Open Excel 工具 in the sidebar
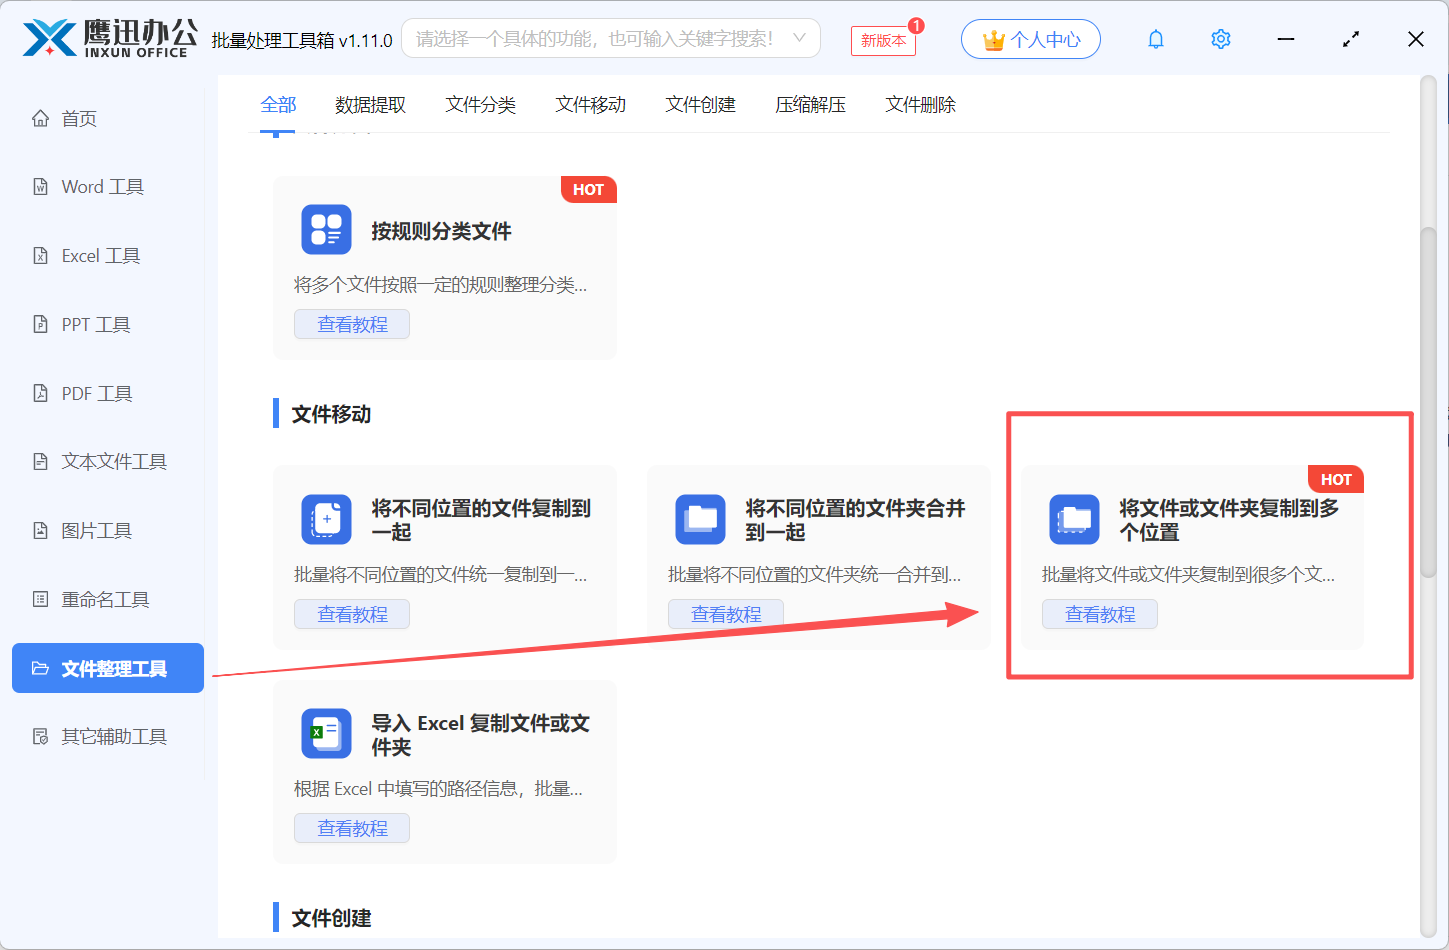1449x950 pixels. tap(100, 256)
